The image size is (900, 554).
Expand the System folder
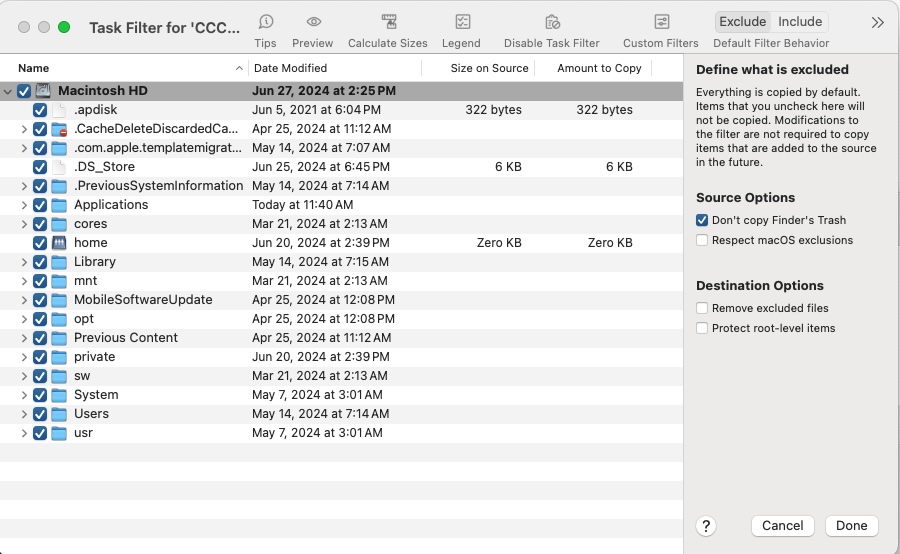tap(24, 395)
